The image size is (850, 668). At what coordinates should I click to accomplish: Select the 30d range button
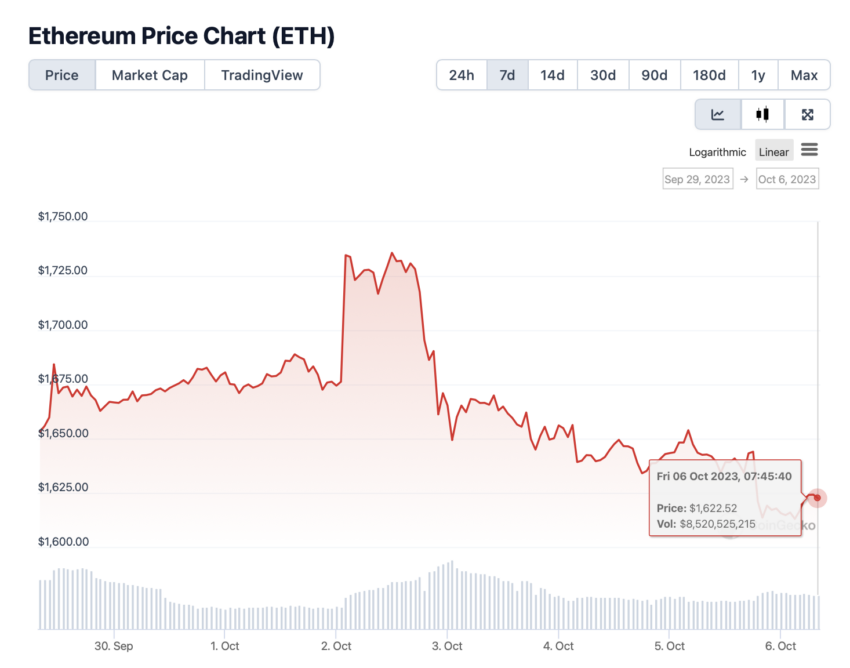603,75
